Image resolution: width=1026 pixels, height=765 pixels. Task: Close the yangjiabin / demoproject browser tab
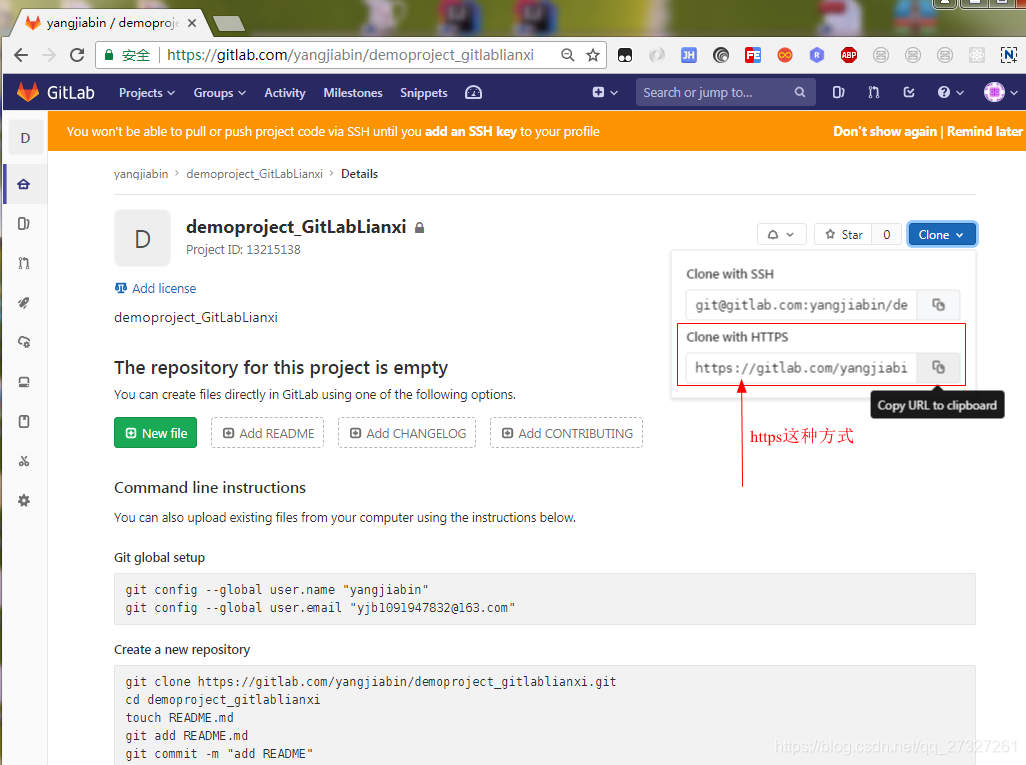192,23
